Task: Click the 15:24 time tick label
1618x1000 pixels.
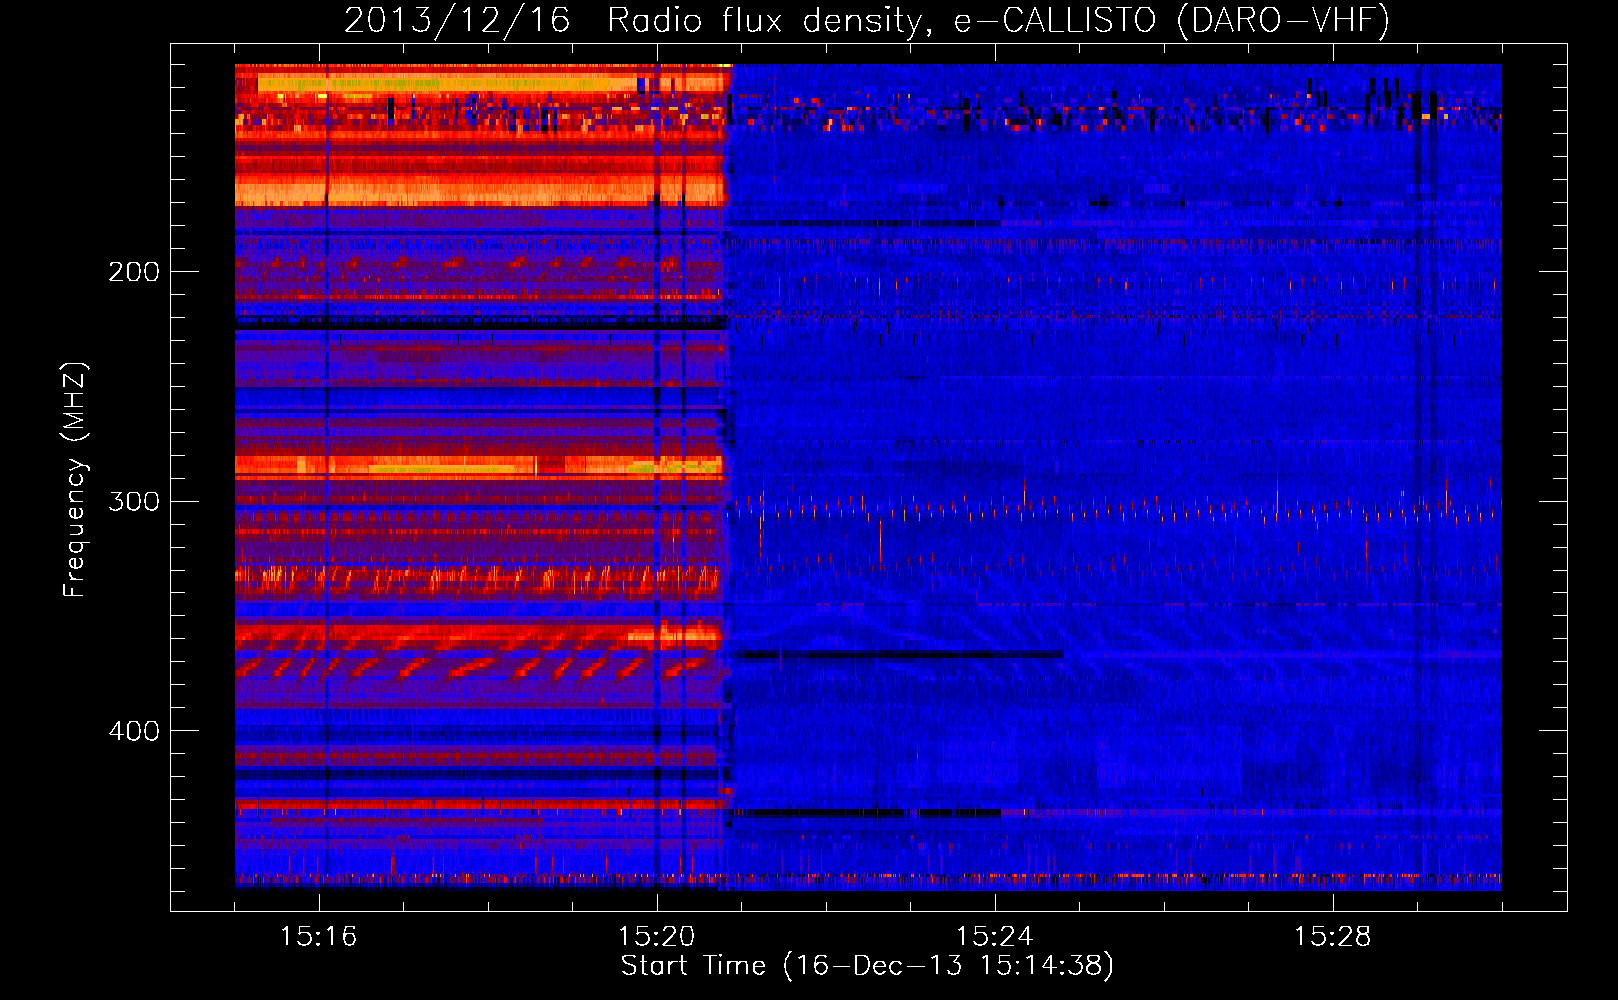Action: (x=994, y=937)
